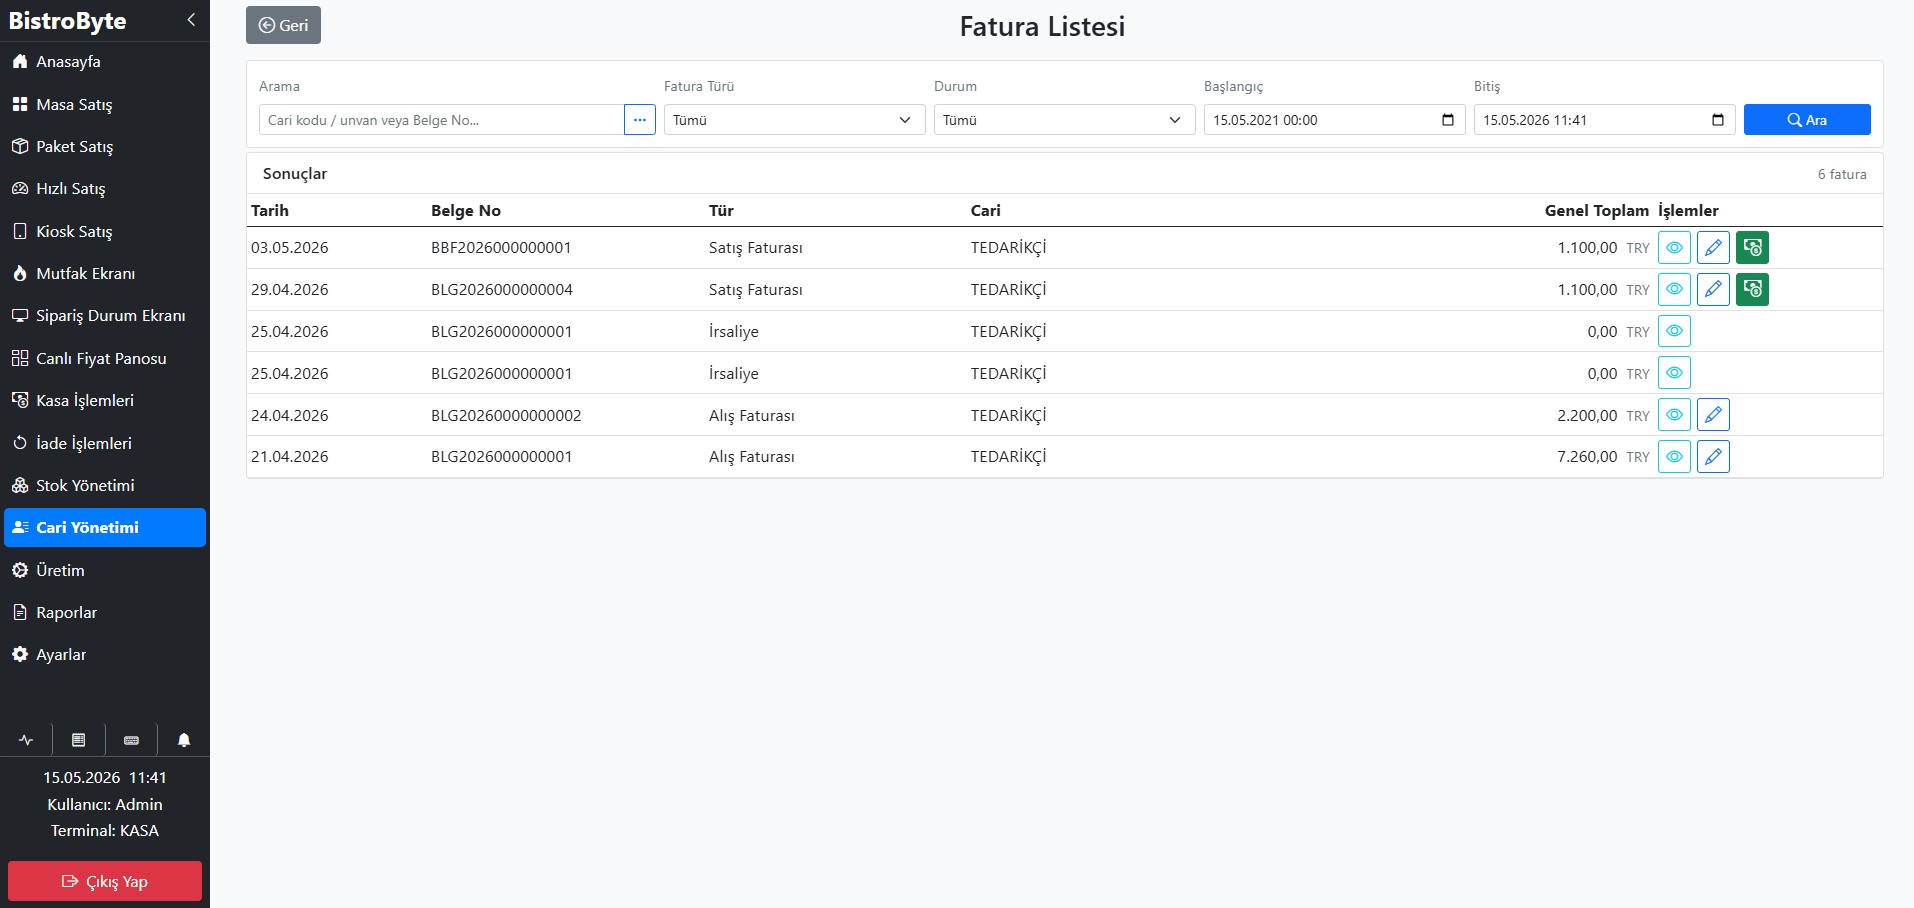The height and width of the screenshot is (908, 1914).
Task: Focus the Arama search input field
Action: click(x=441, y=120)
